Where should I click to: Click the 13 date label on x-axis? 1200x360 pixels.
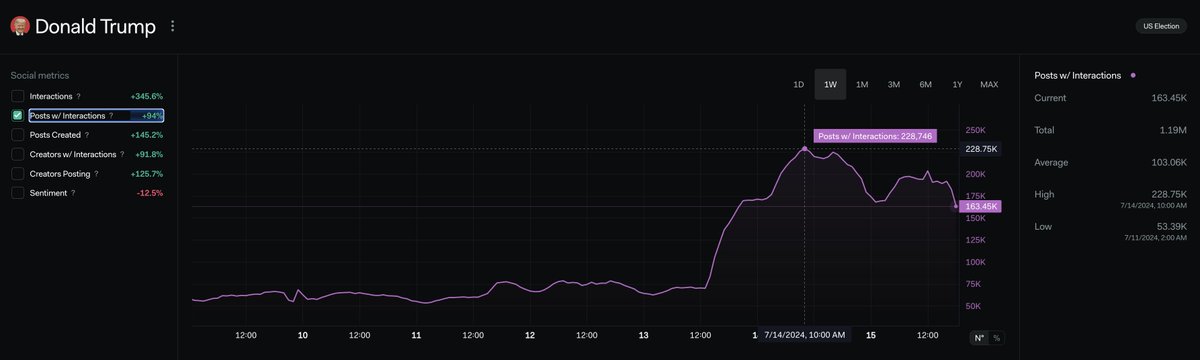643,335
